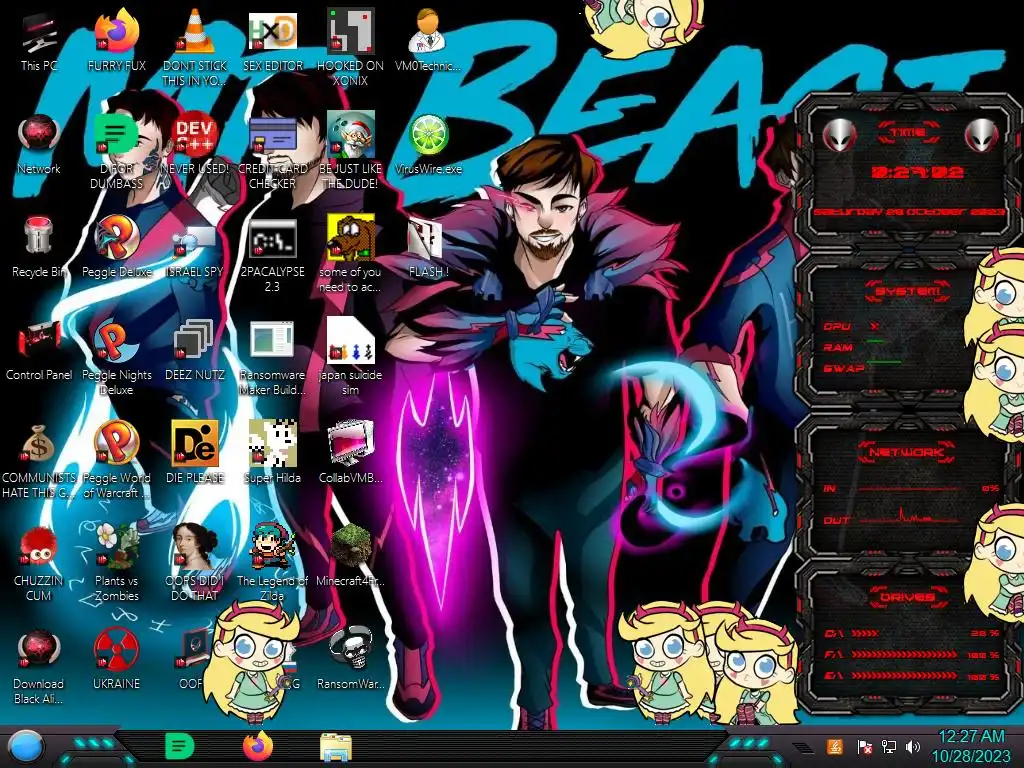
Task: Open Control Panel desktop icon
Action: 39,350
